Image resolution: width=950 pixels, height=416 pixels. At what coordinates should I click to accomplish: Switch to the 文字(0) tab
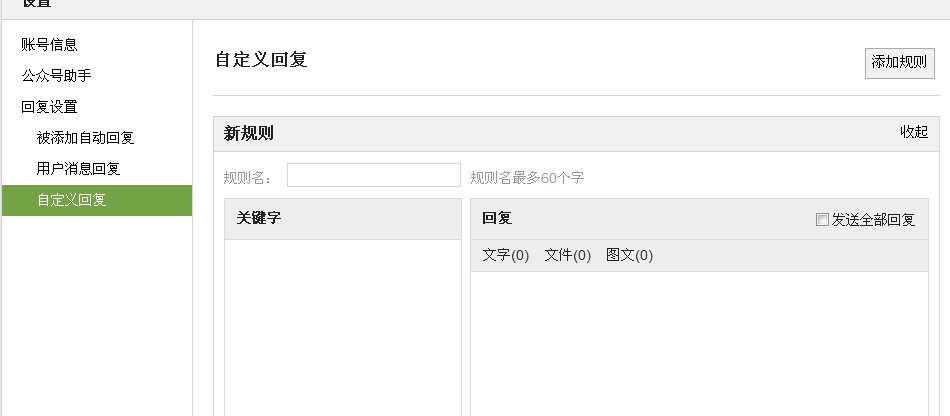(x=505, y=255)
